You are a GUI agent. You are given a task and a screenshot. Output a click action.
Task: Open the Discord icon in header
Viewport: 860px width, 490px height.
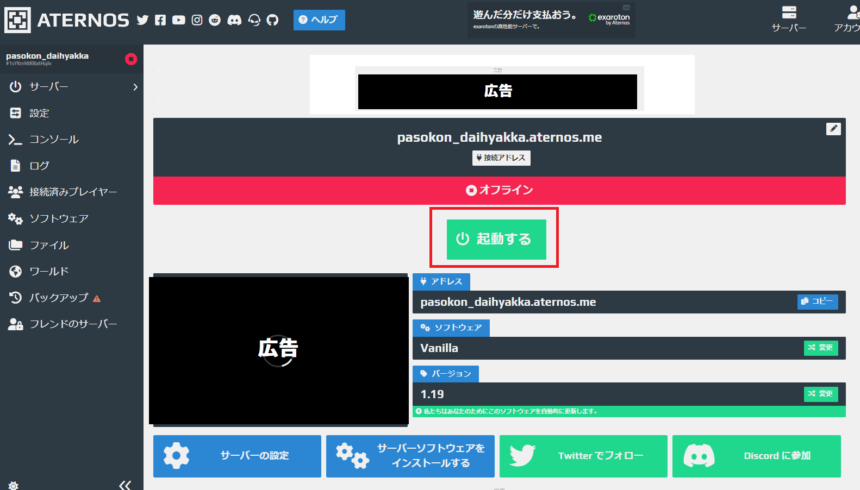(x=234, y=20)
